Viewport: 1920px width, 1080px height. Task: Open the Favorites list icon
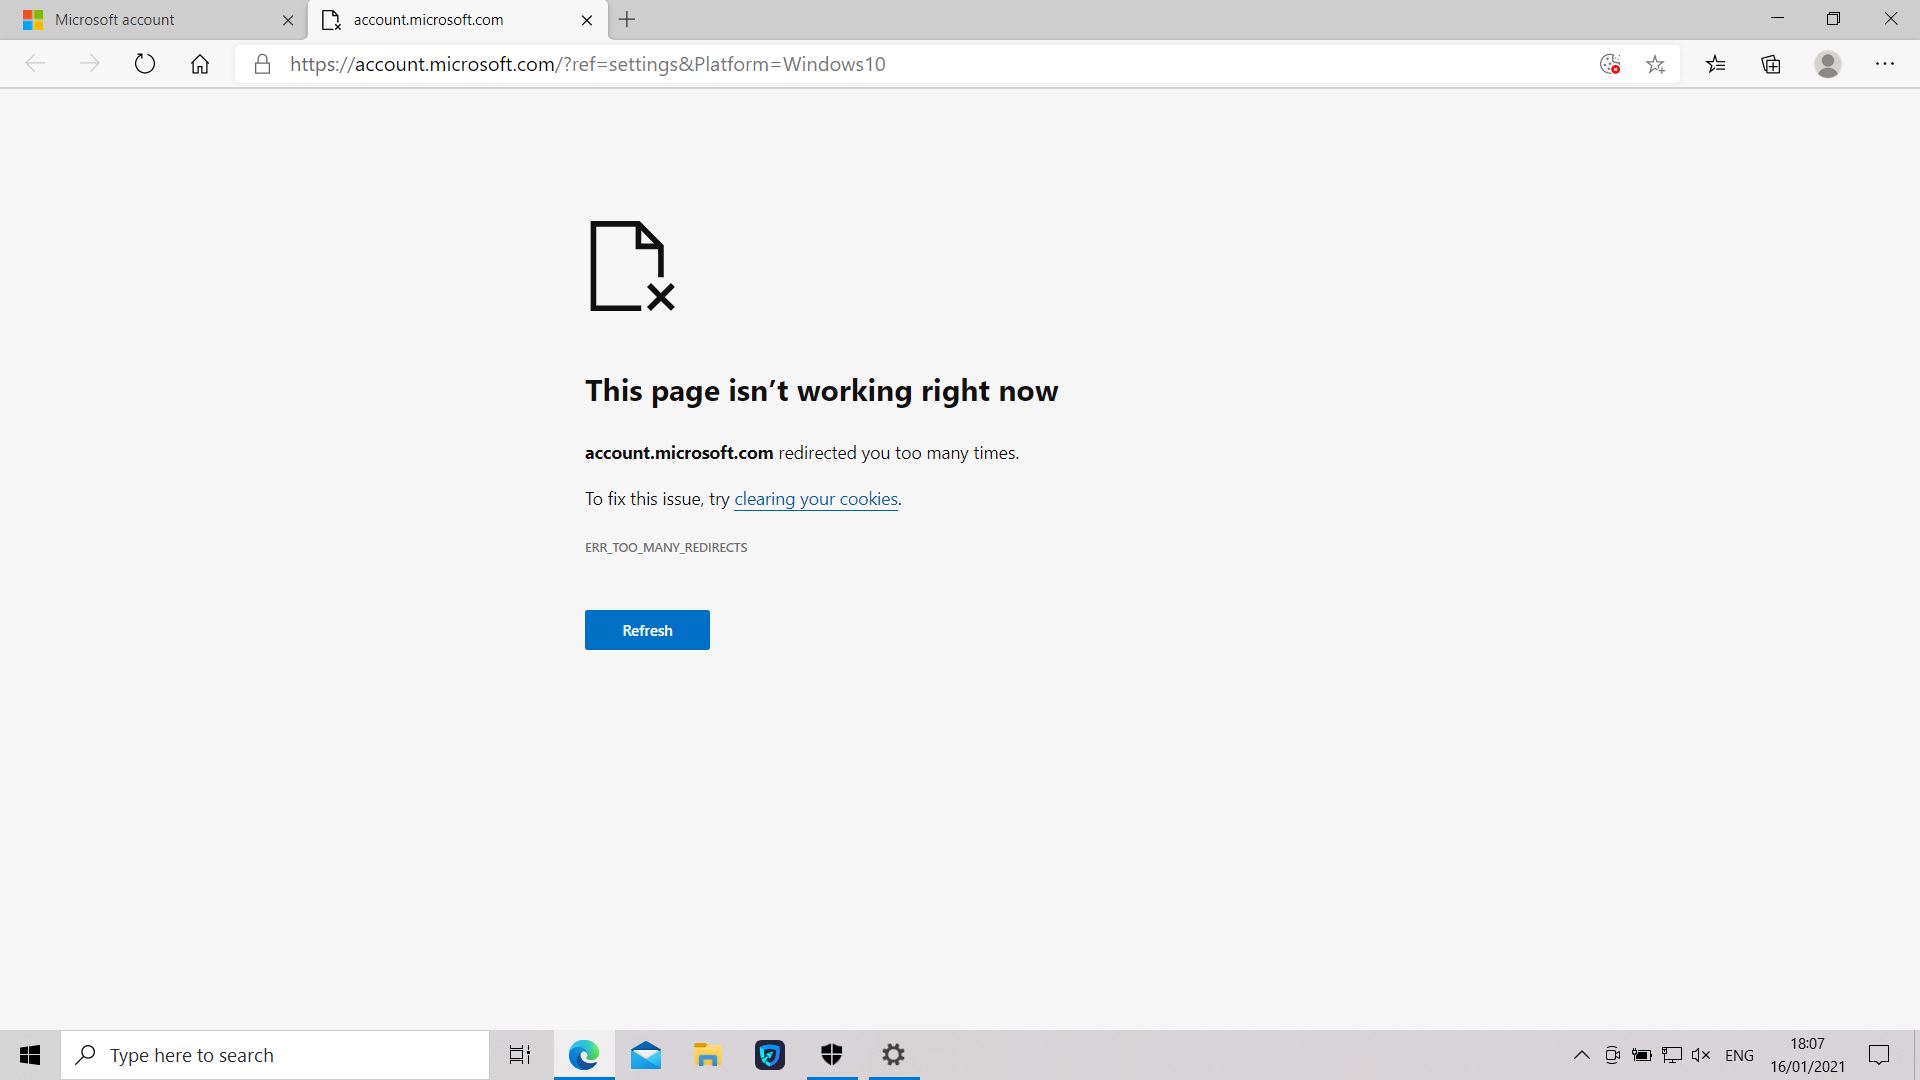(x=1716, y=64)
